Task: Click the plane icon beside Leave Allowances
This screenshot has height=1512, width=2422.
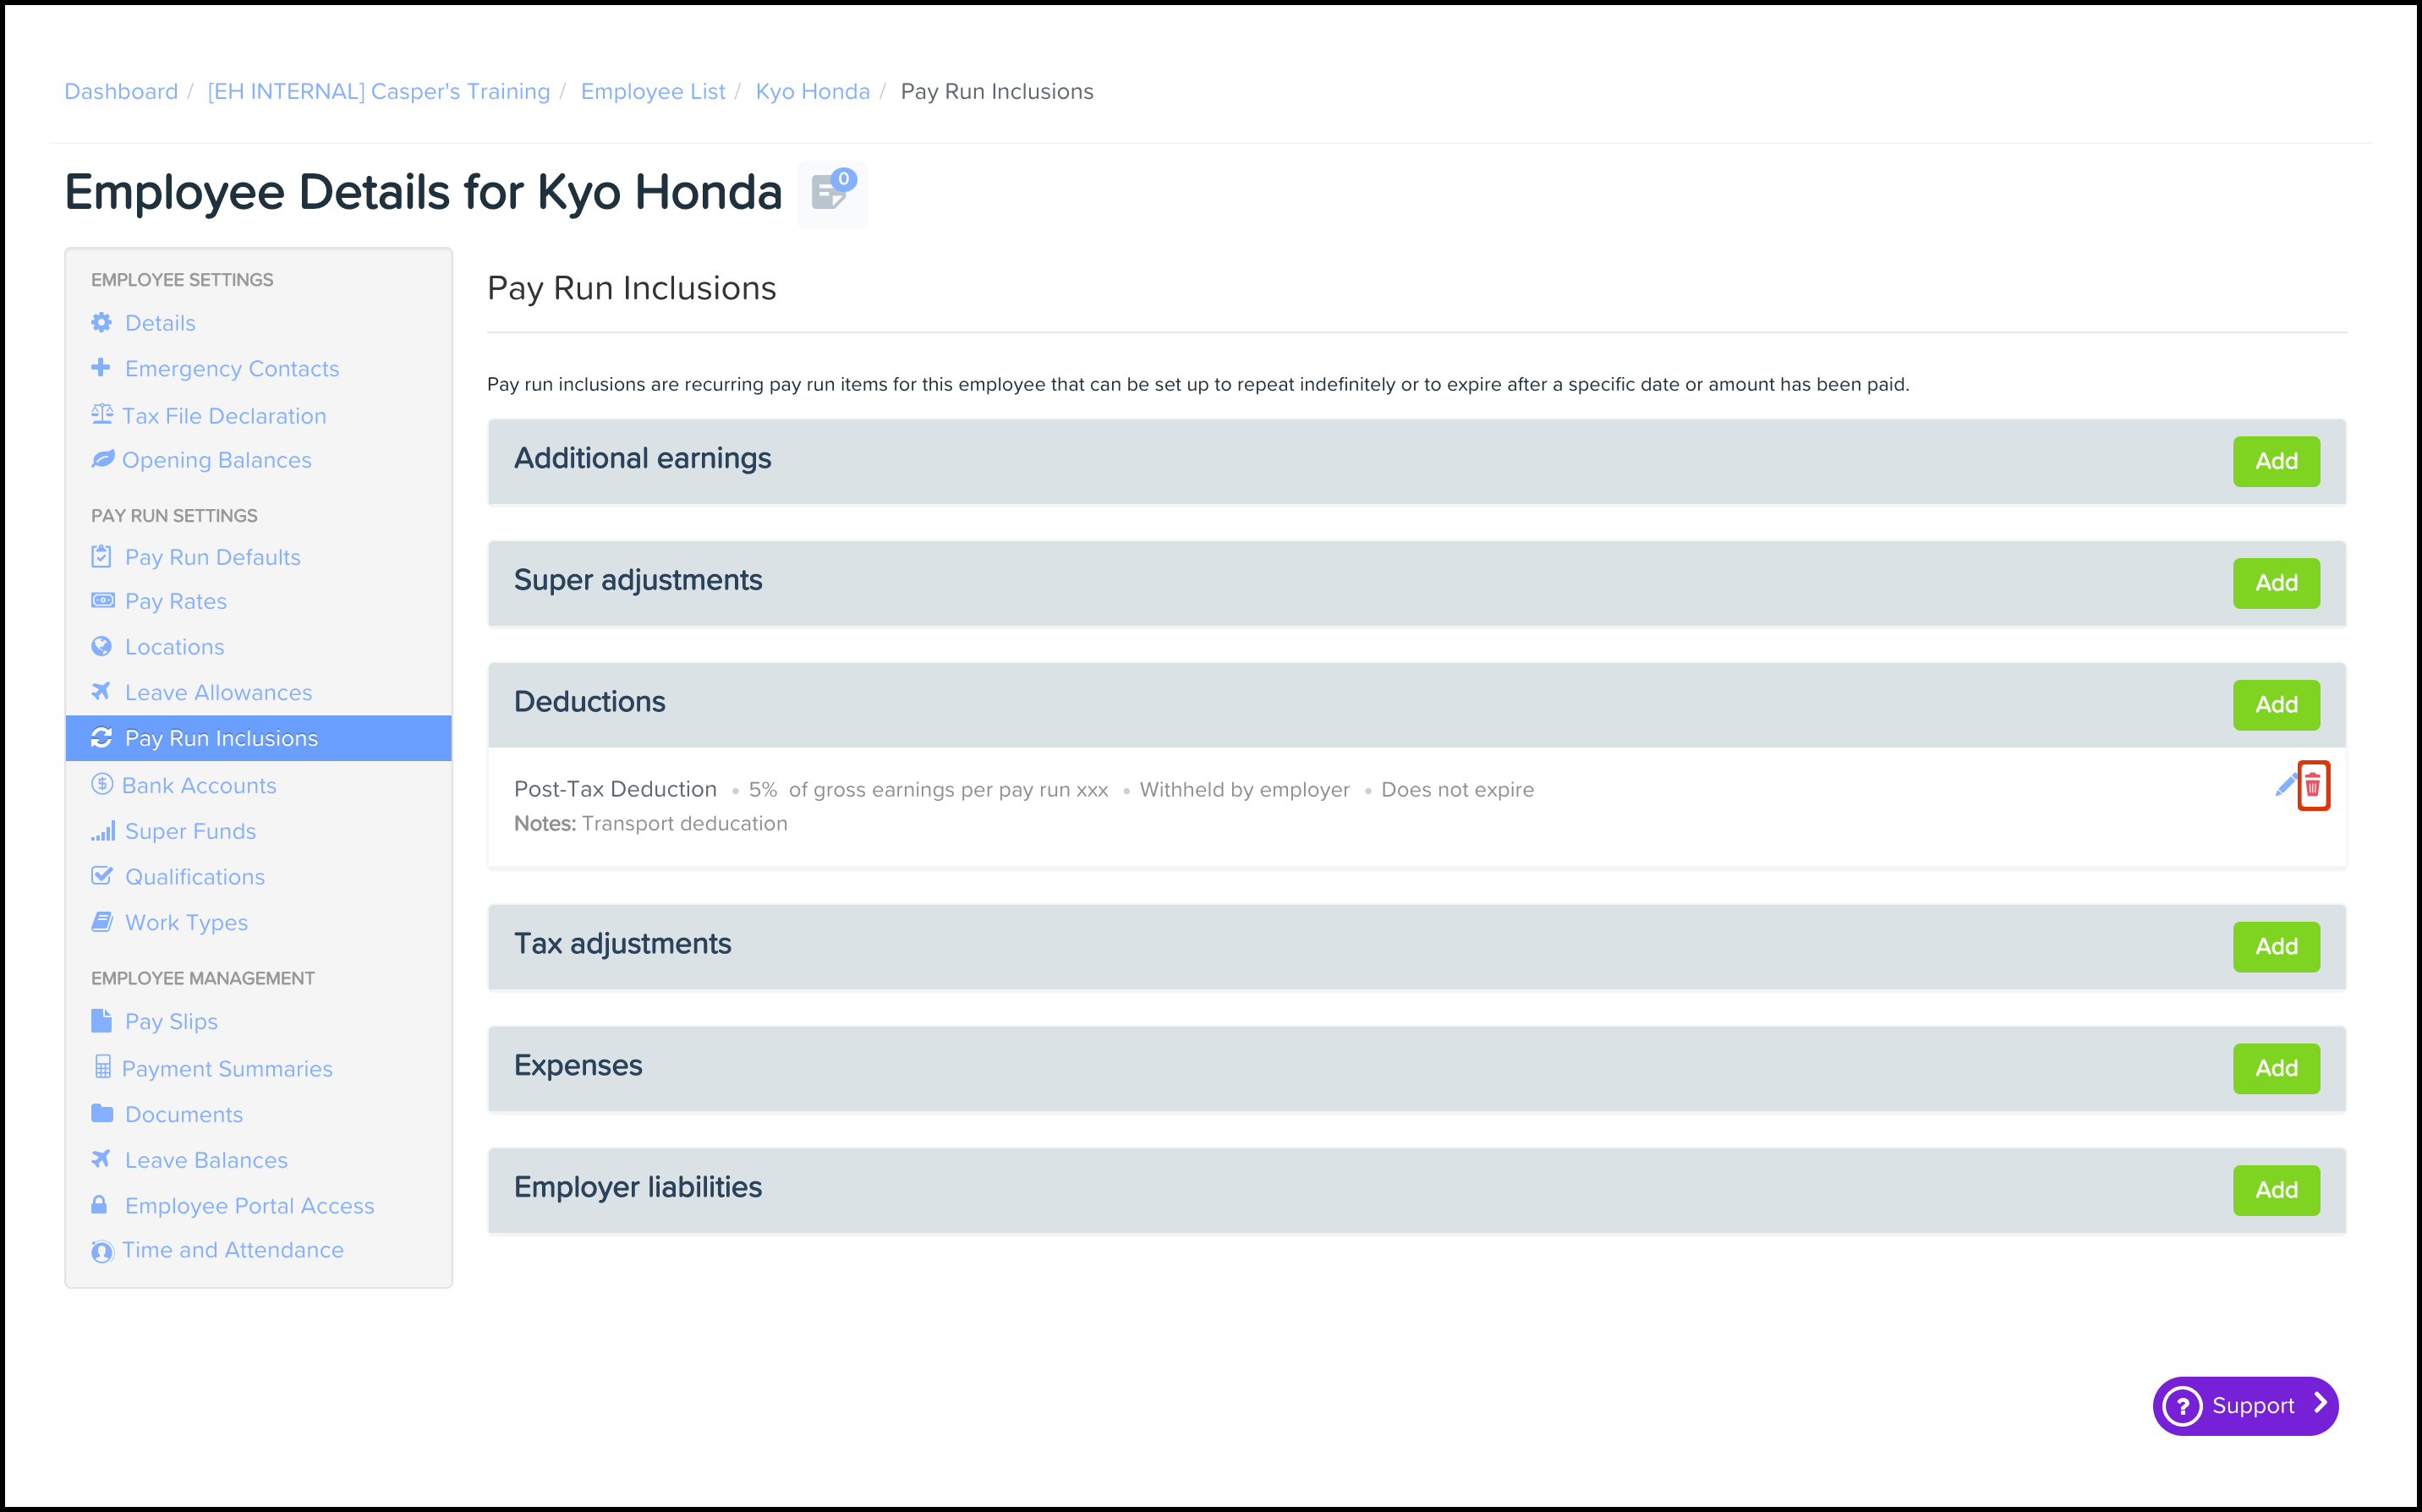Action: click(x=102, y=692)
